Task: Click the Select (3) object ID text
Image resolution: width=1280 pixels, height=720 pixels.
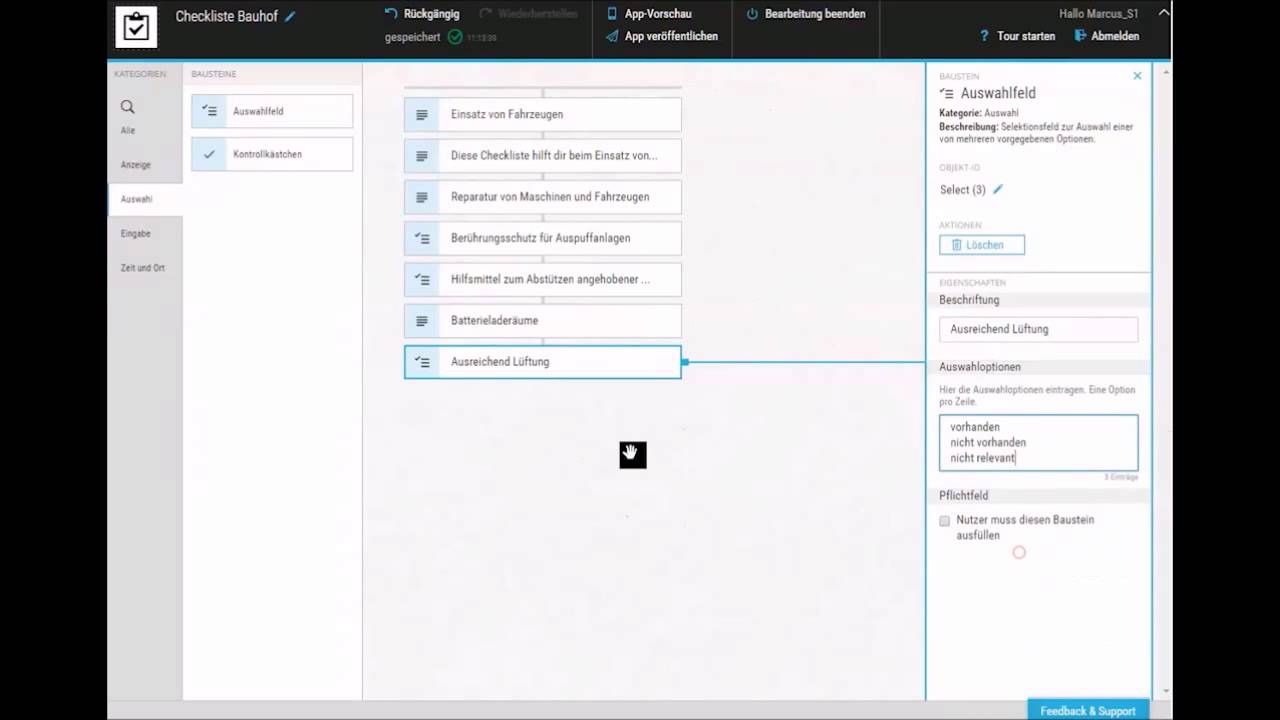Action: click(963, 190)
